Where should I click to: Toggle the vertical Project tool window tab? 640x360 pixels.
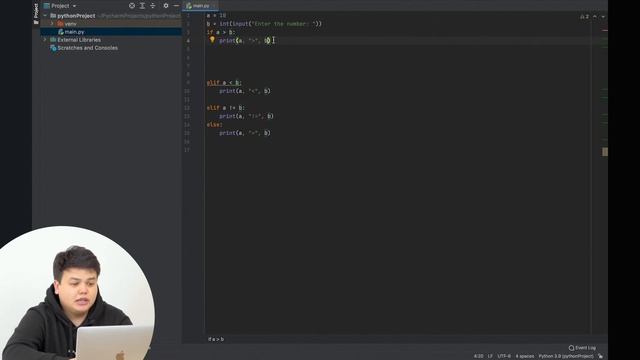pyautogui.click(x=36, y=13)
